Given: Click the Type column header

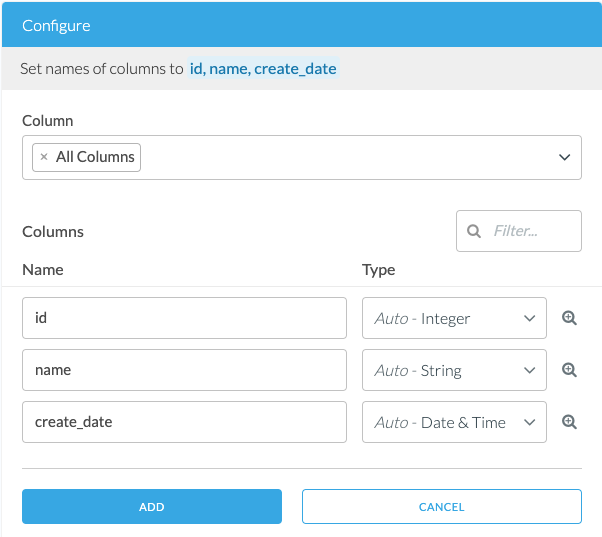Looking at the screenshot, I should [378, 269].
